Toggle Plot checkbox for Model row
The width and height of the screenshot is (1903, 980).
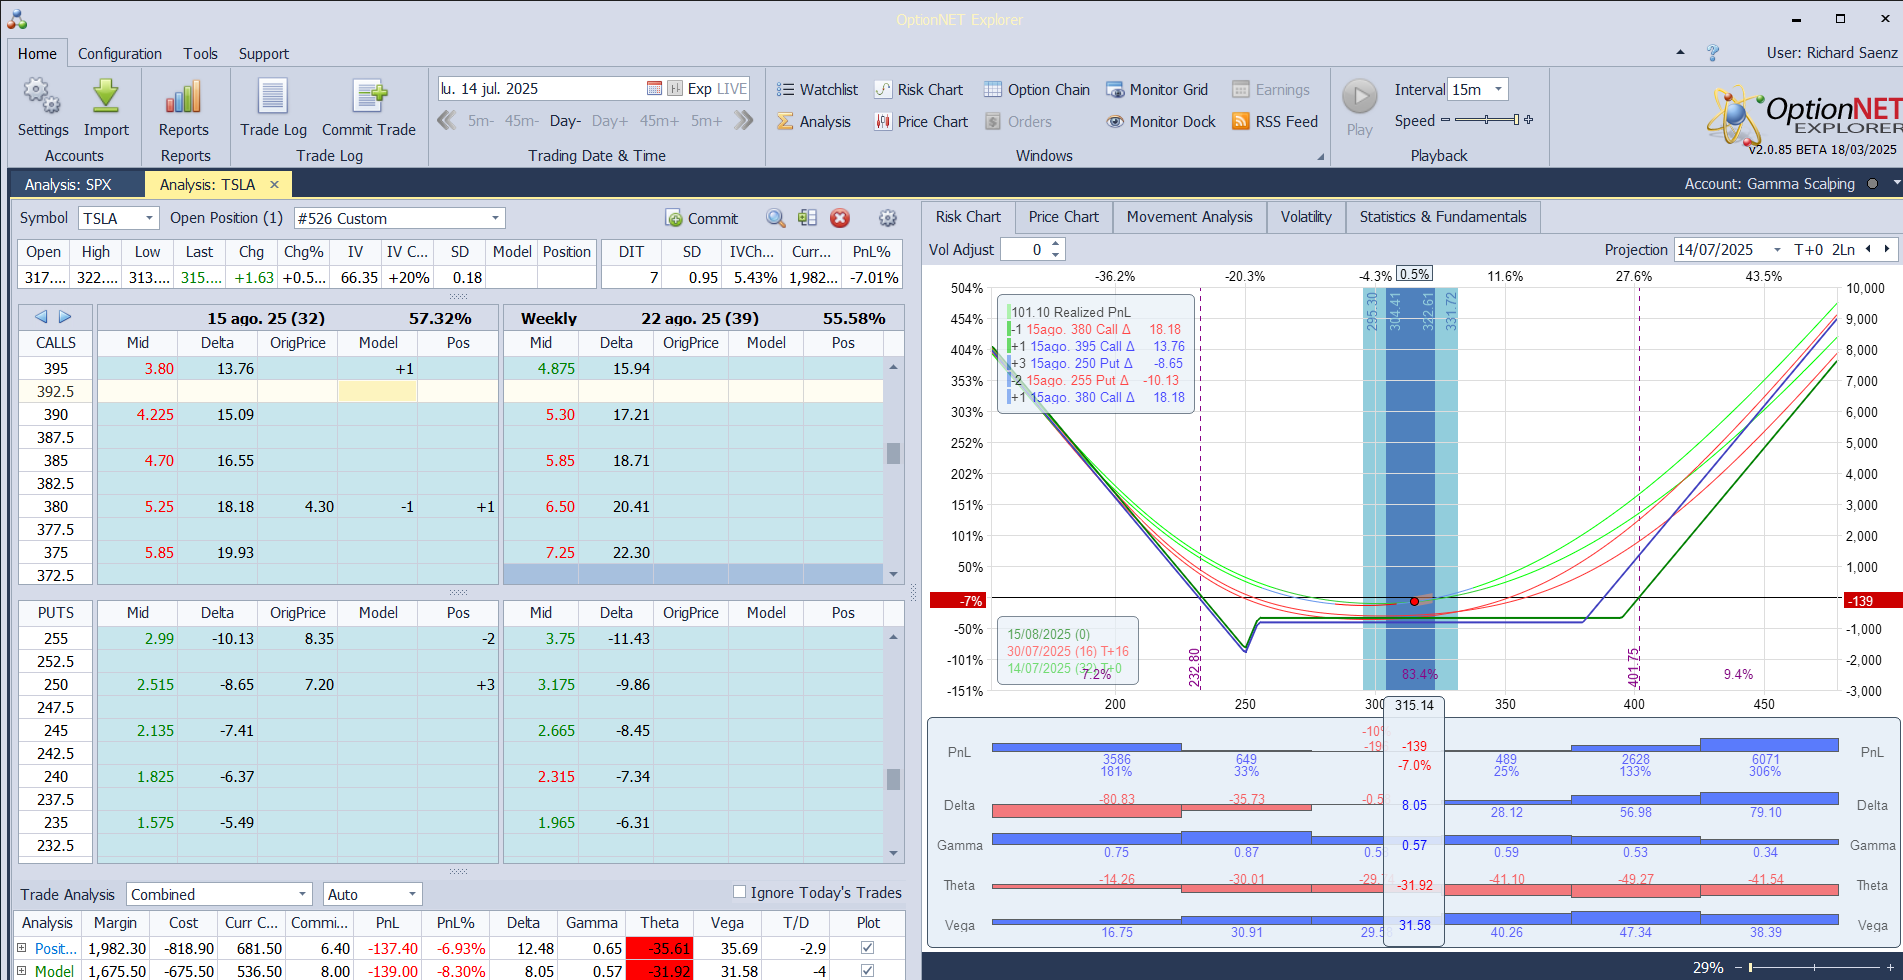coord(867,971)
